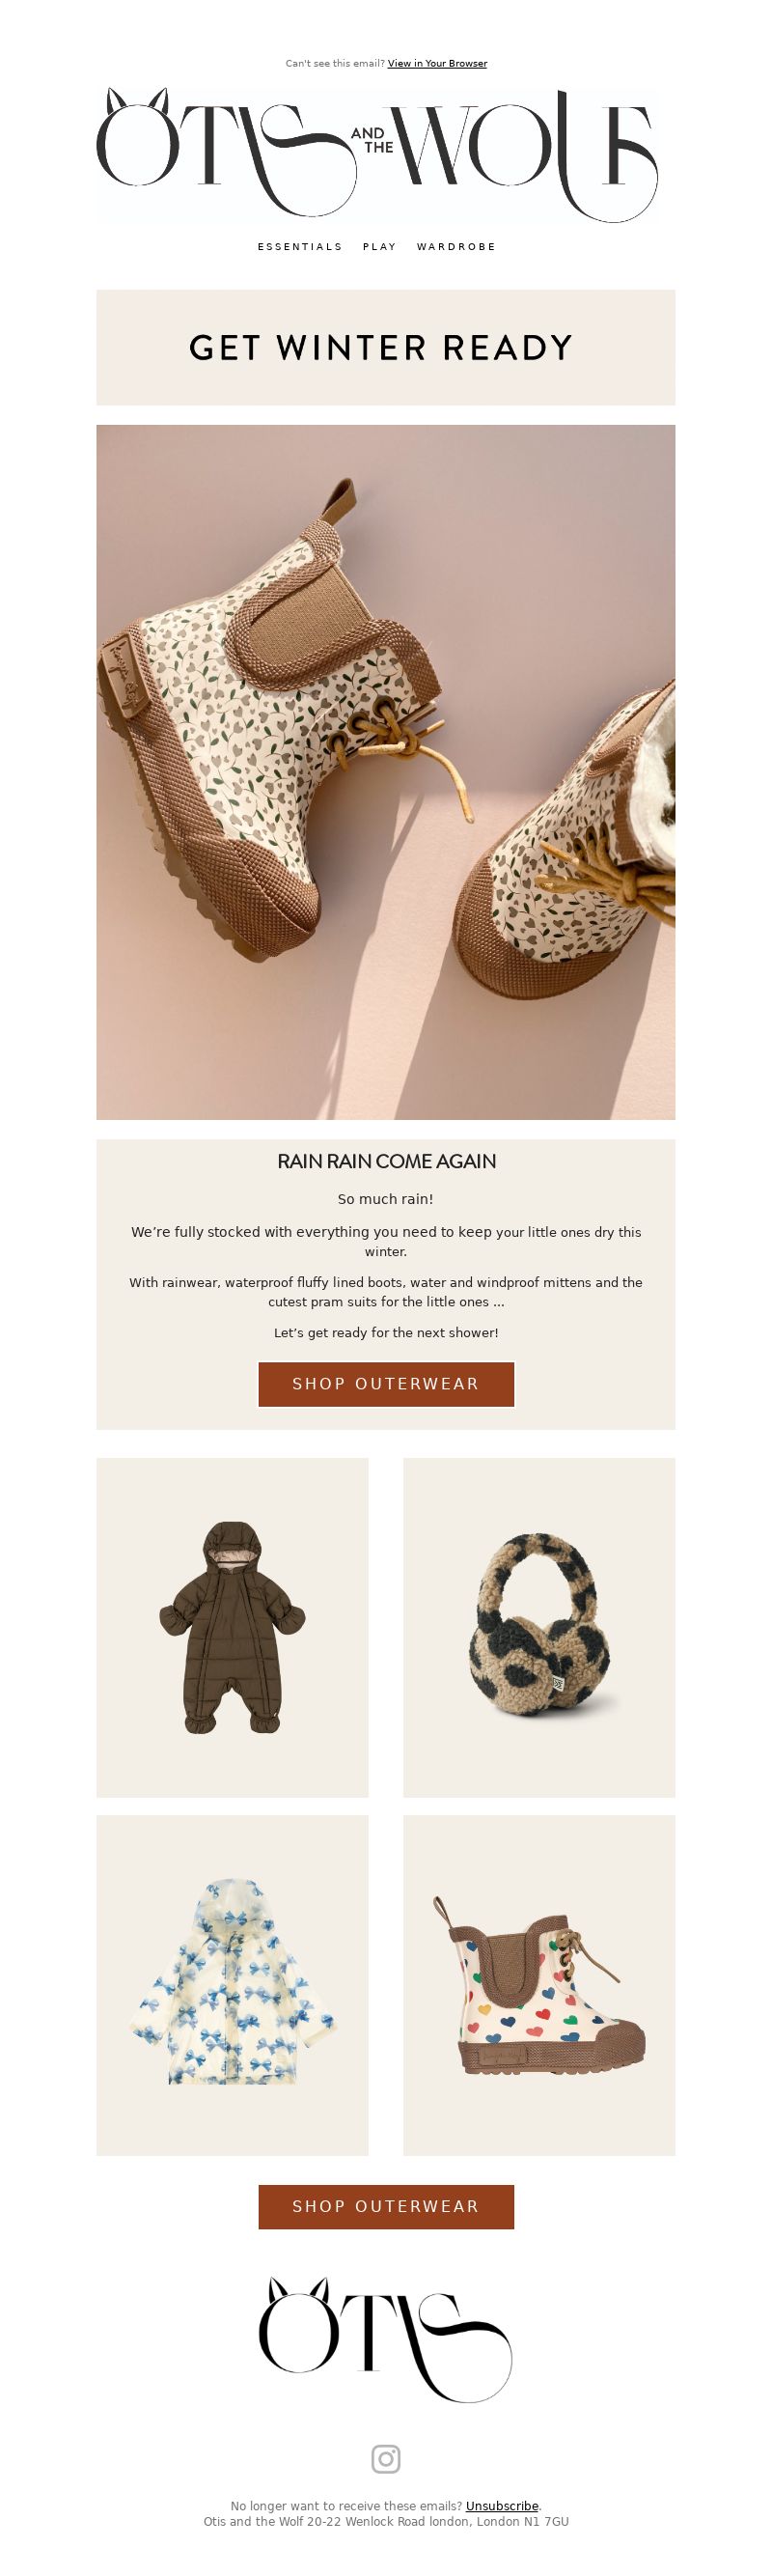View the leopard print earmuffs product

pyautogui.click(x=539, y=1628)
